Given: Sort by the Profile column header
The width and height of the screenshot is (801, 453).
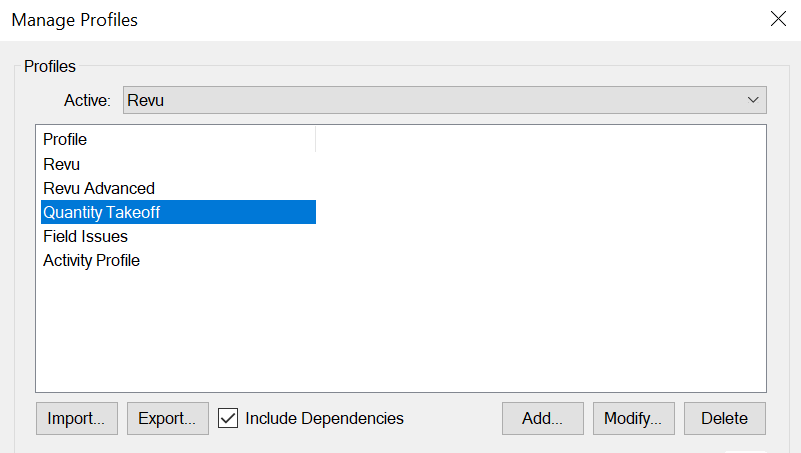Looking at the screenshot, I should [178, 139].
